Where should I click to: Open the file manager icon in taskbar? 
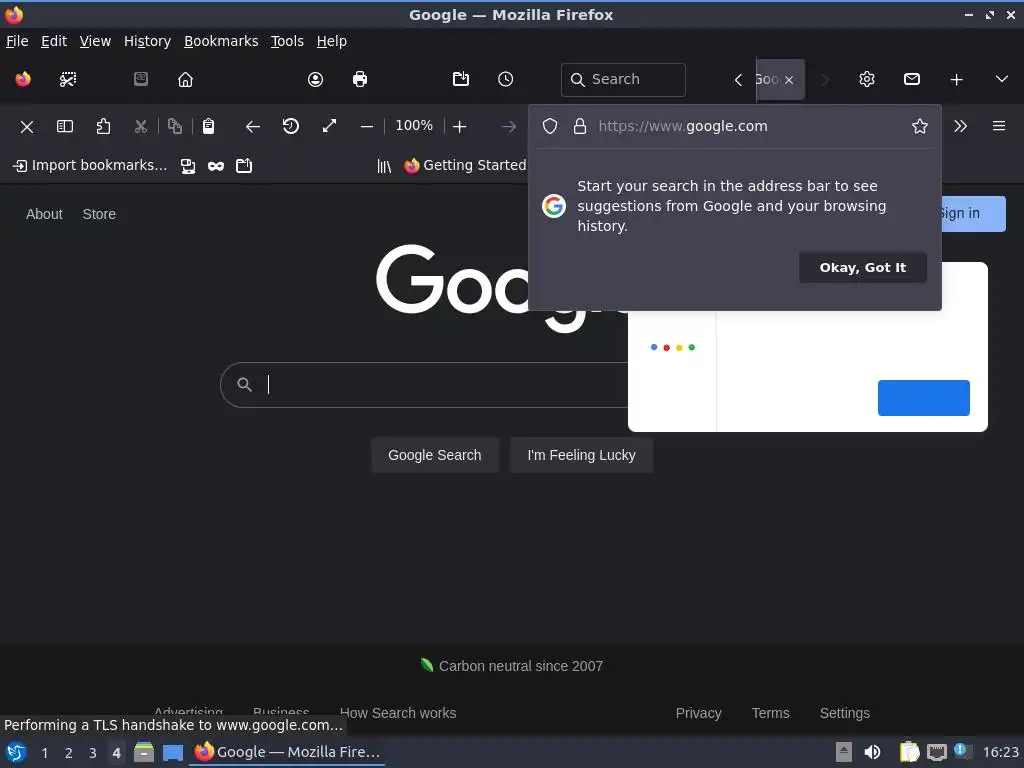[x=144, y=752]
